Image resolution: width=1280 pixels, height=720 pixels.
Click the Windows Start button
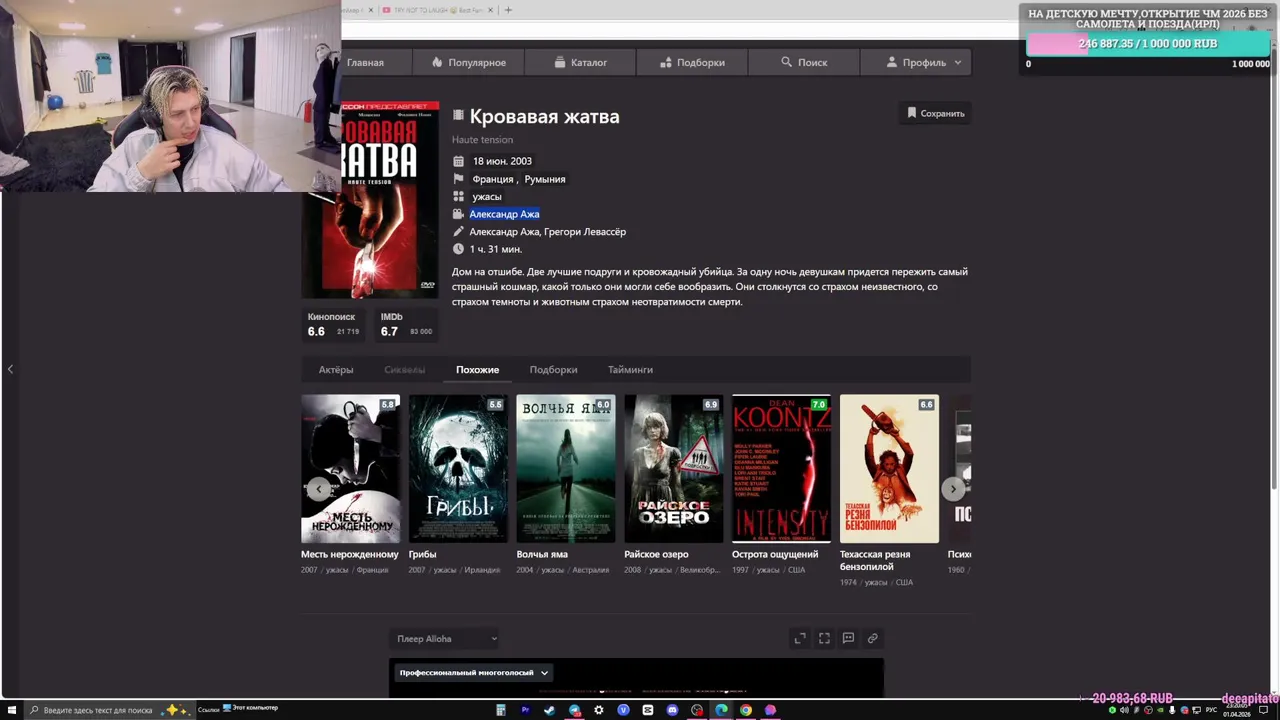pyautogui.click(x=10, y=710)
